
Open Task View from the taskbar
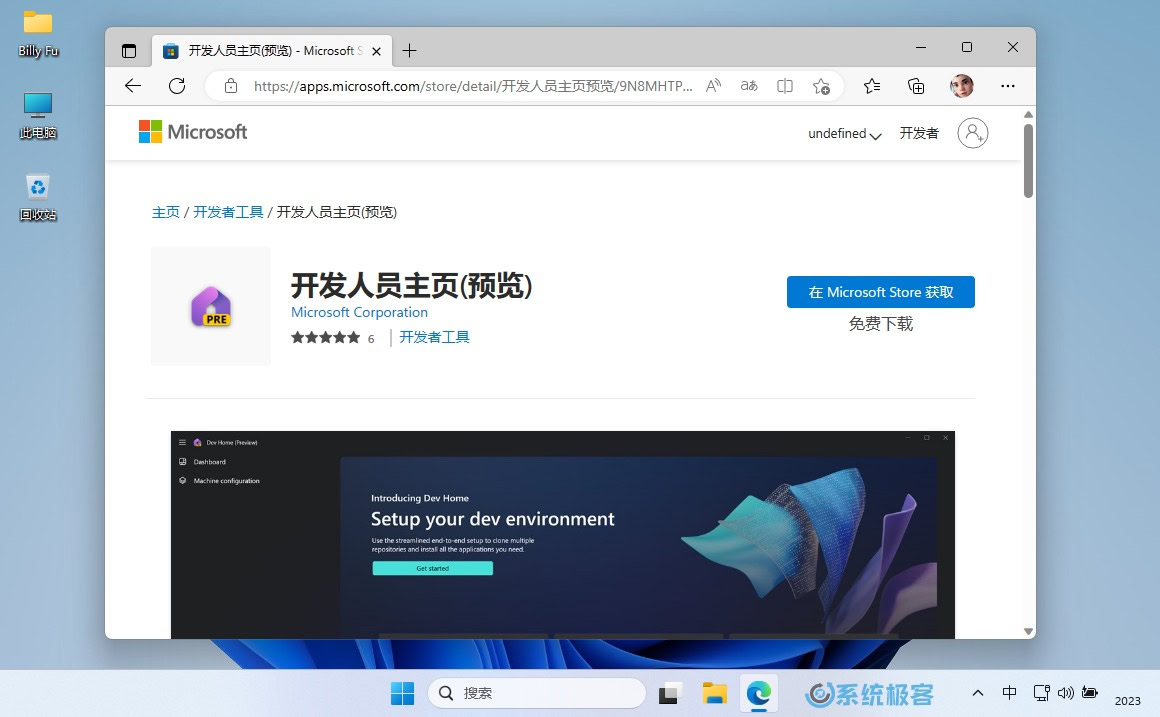(x=670, y=693)
